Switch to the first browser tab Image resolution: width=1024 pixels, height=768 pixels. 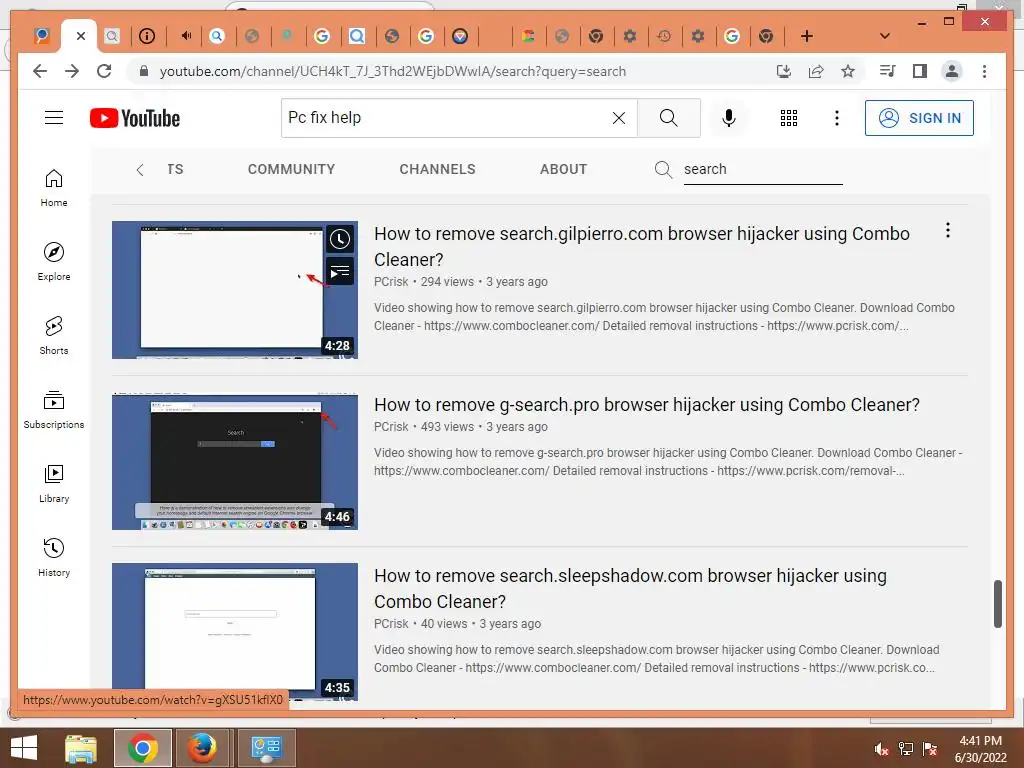point(42,36)
